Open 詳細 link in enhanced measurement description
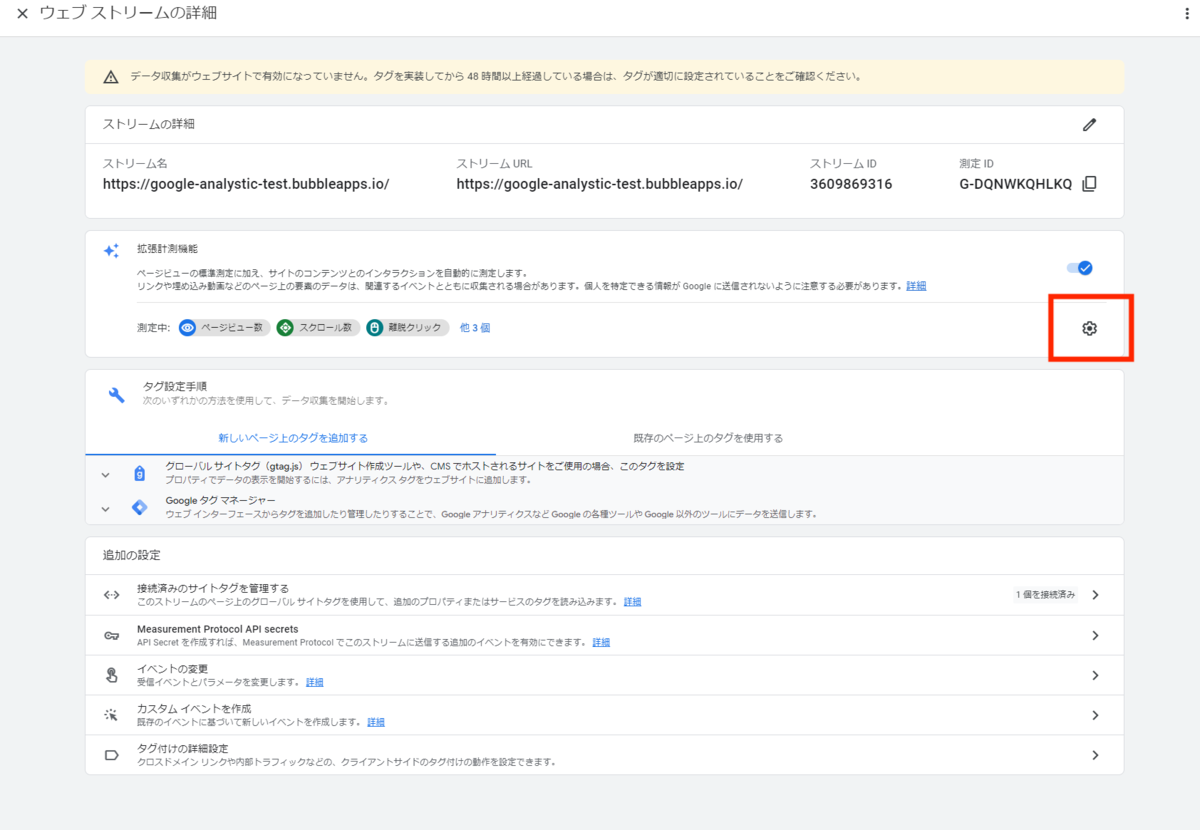Image resolution: width=1200 pixels, height=830 pixels. point(916,286)
